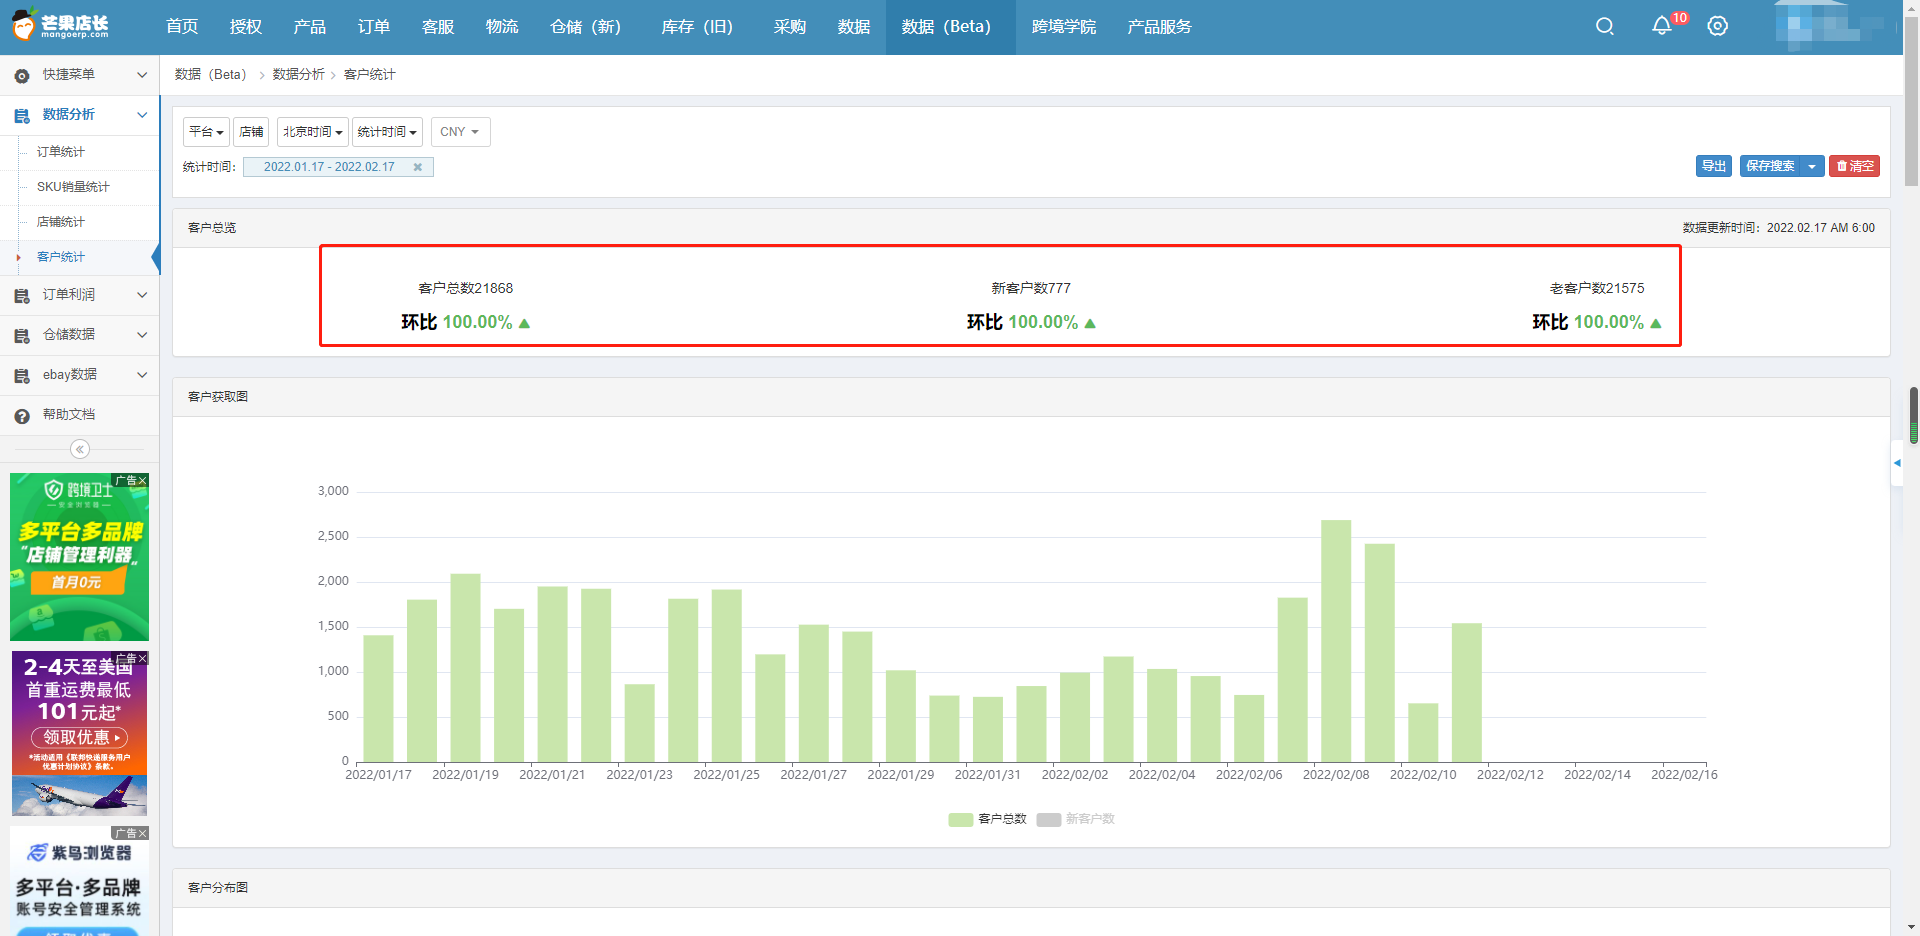
Task: Click the 客户总数21868 summary value
Action: tap(466, 288)
